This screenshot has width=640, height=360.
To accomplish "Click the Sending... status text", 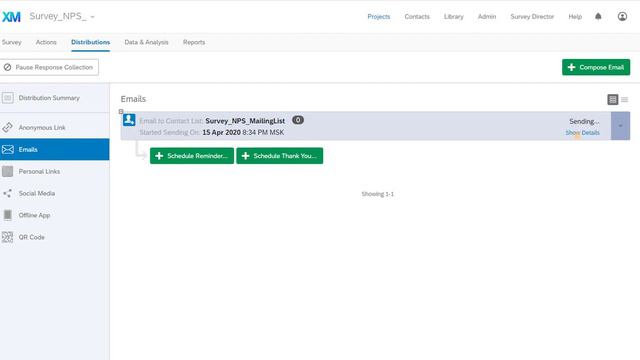I will coord(584,121).
